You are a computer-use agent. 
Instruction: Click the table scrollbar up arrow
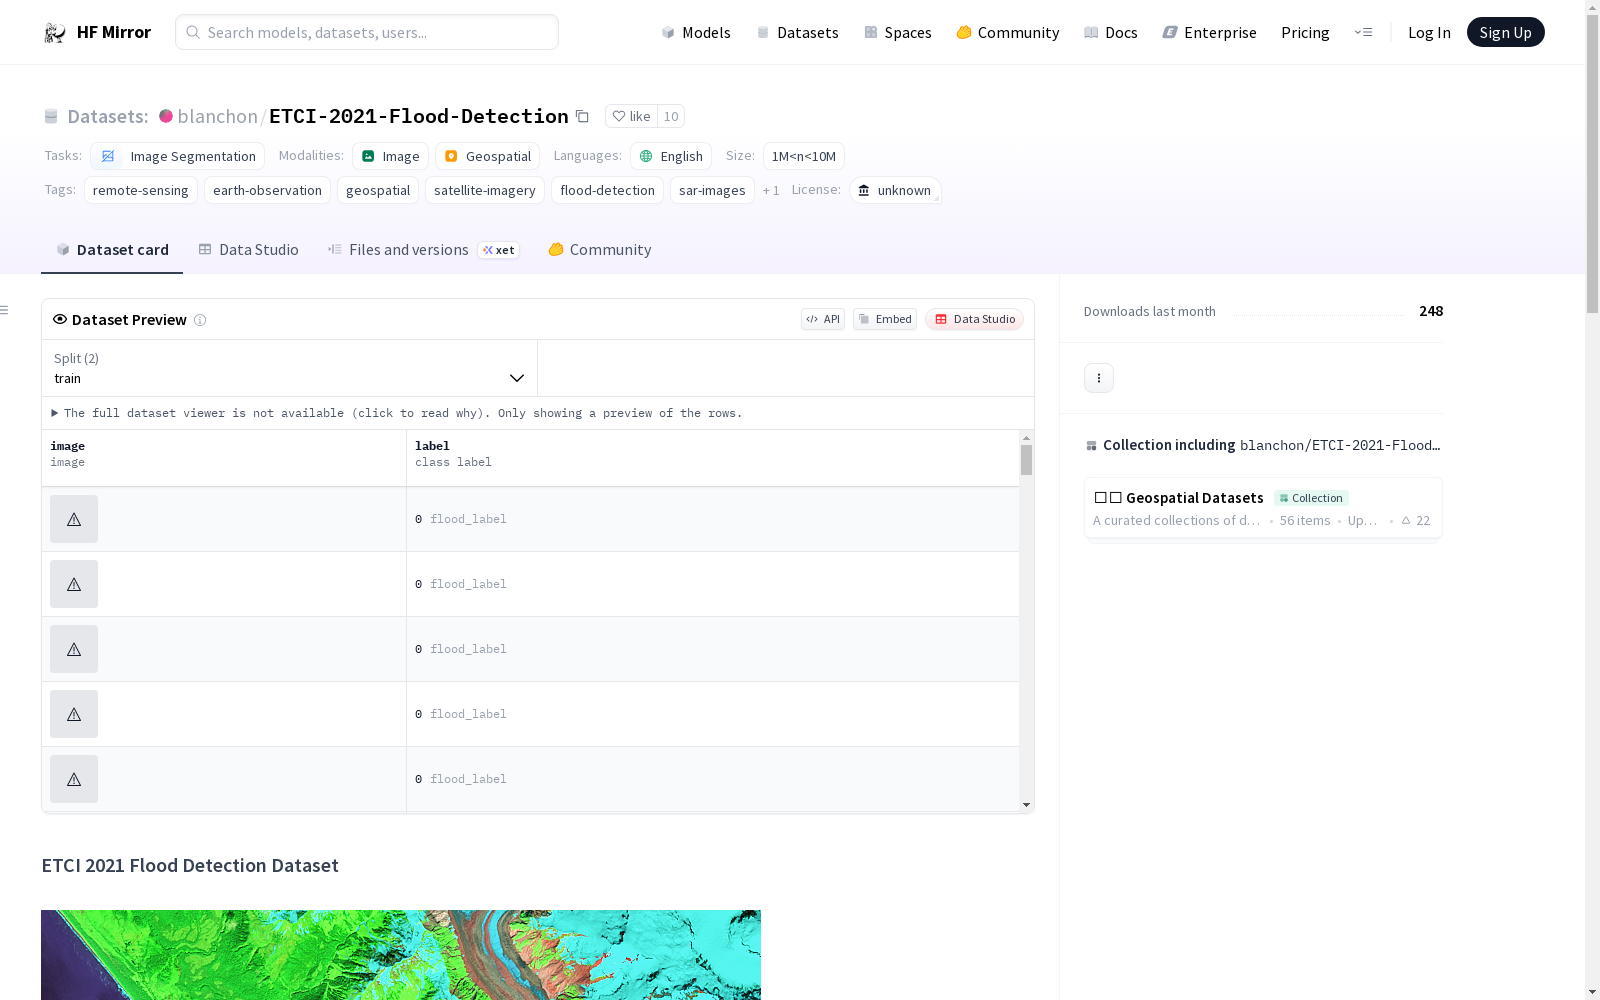tap(1026, 438)
